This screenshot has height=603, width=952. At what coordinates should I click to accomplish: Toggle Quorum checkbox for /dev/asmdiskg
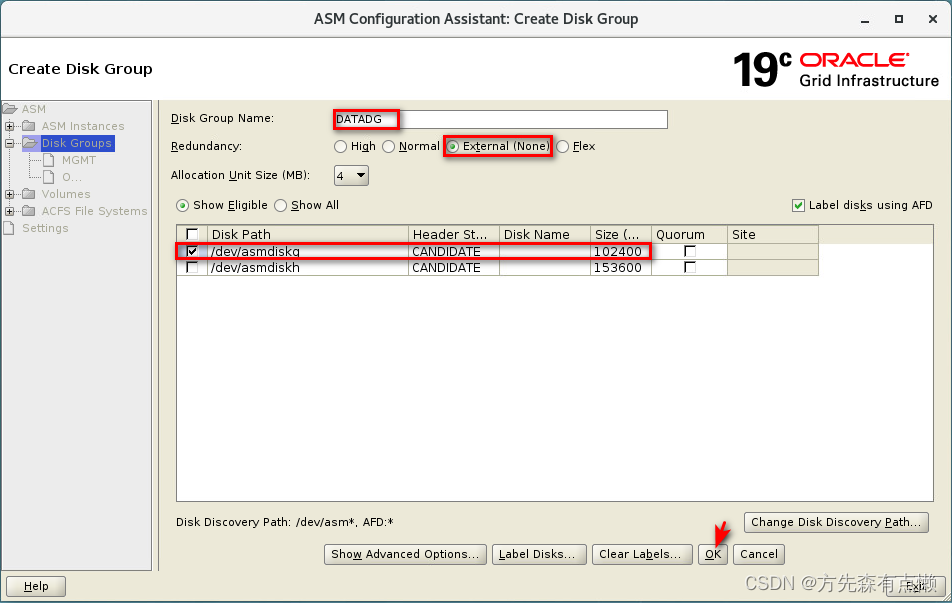[689, 251]
